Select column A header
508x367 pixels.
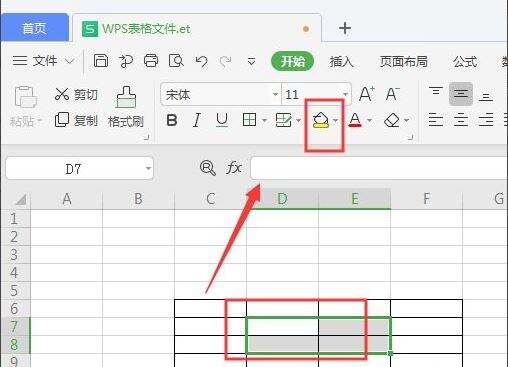coord(67,199)
